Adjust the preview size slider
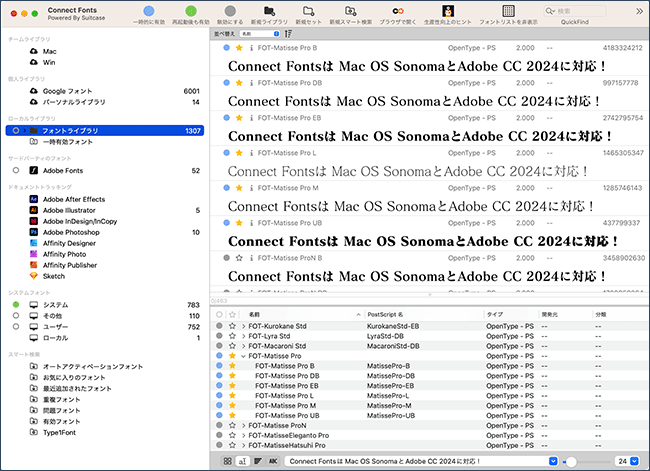 pos(571,461)
